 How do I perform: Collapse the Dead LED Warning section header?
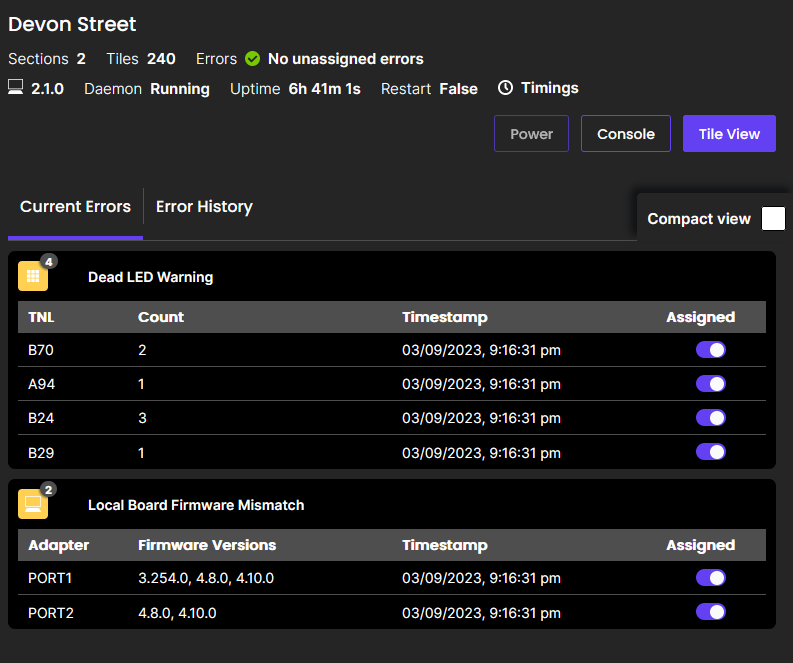coord(150,277)
